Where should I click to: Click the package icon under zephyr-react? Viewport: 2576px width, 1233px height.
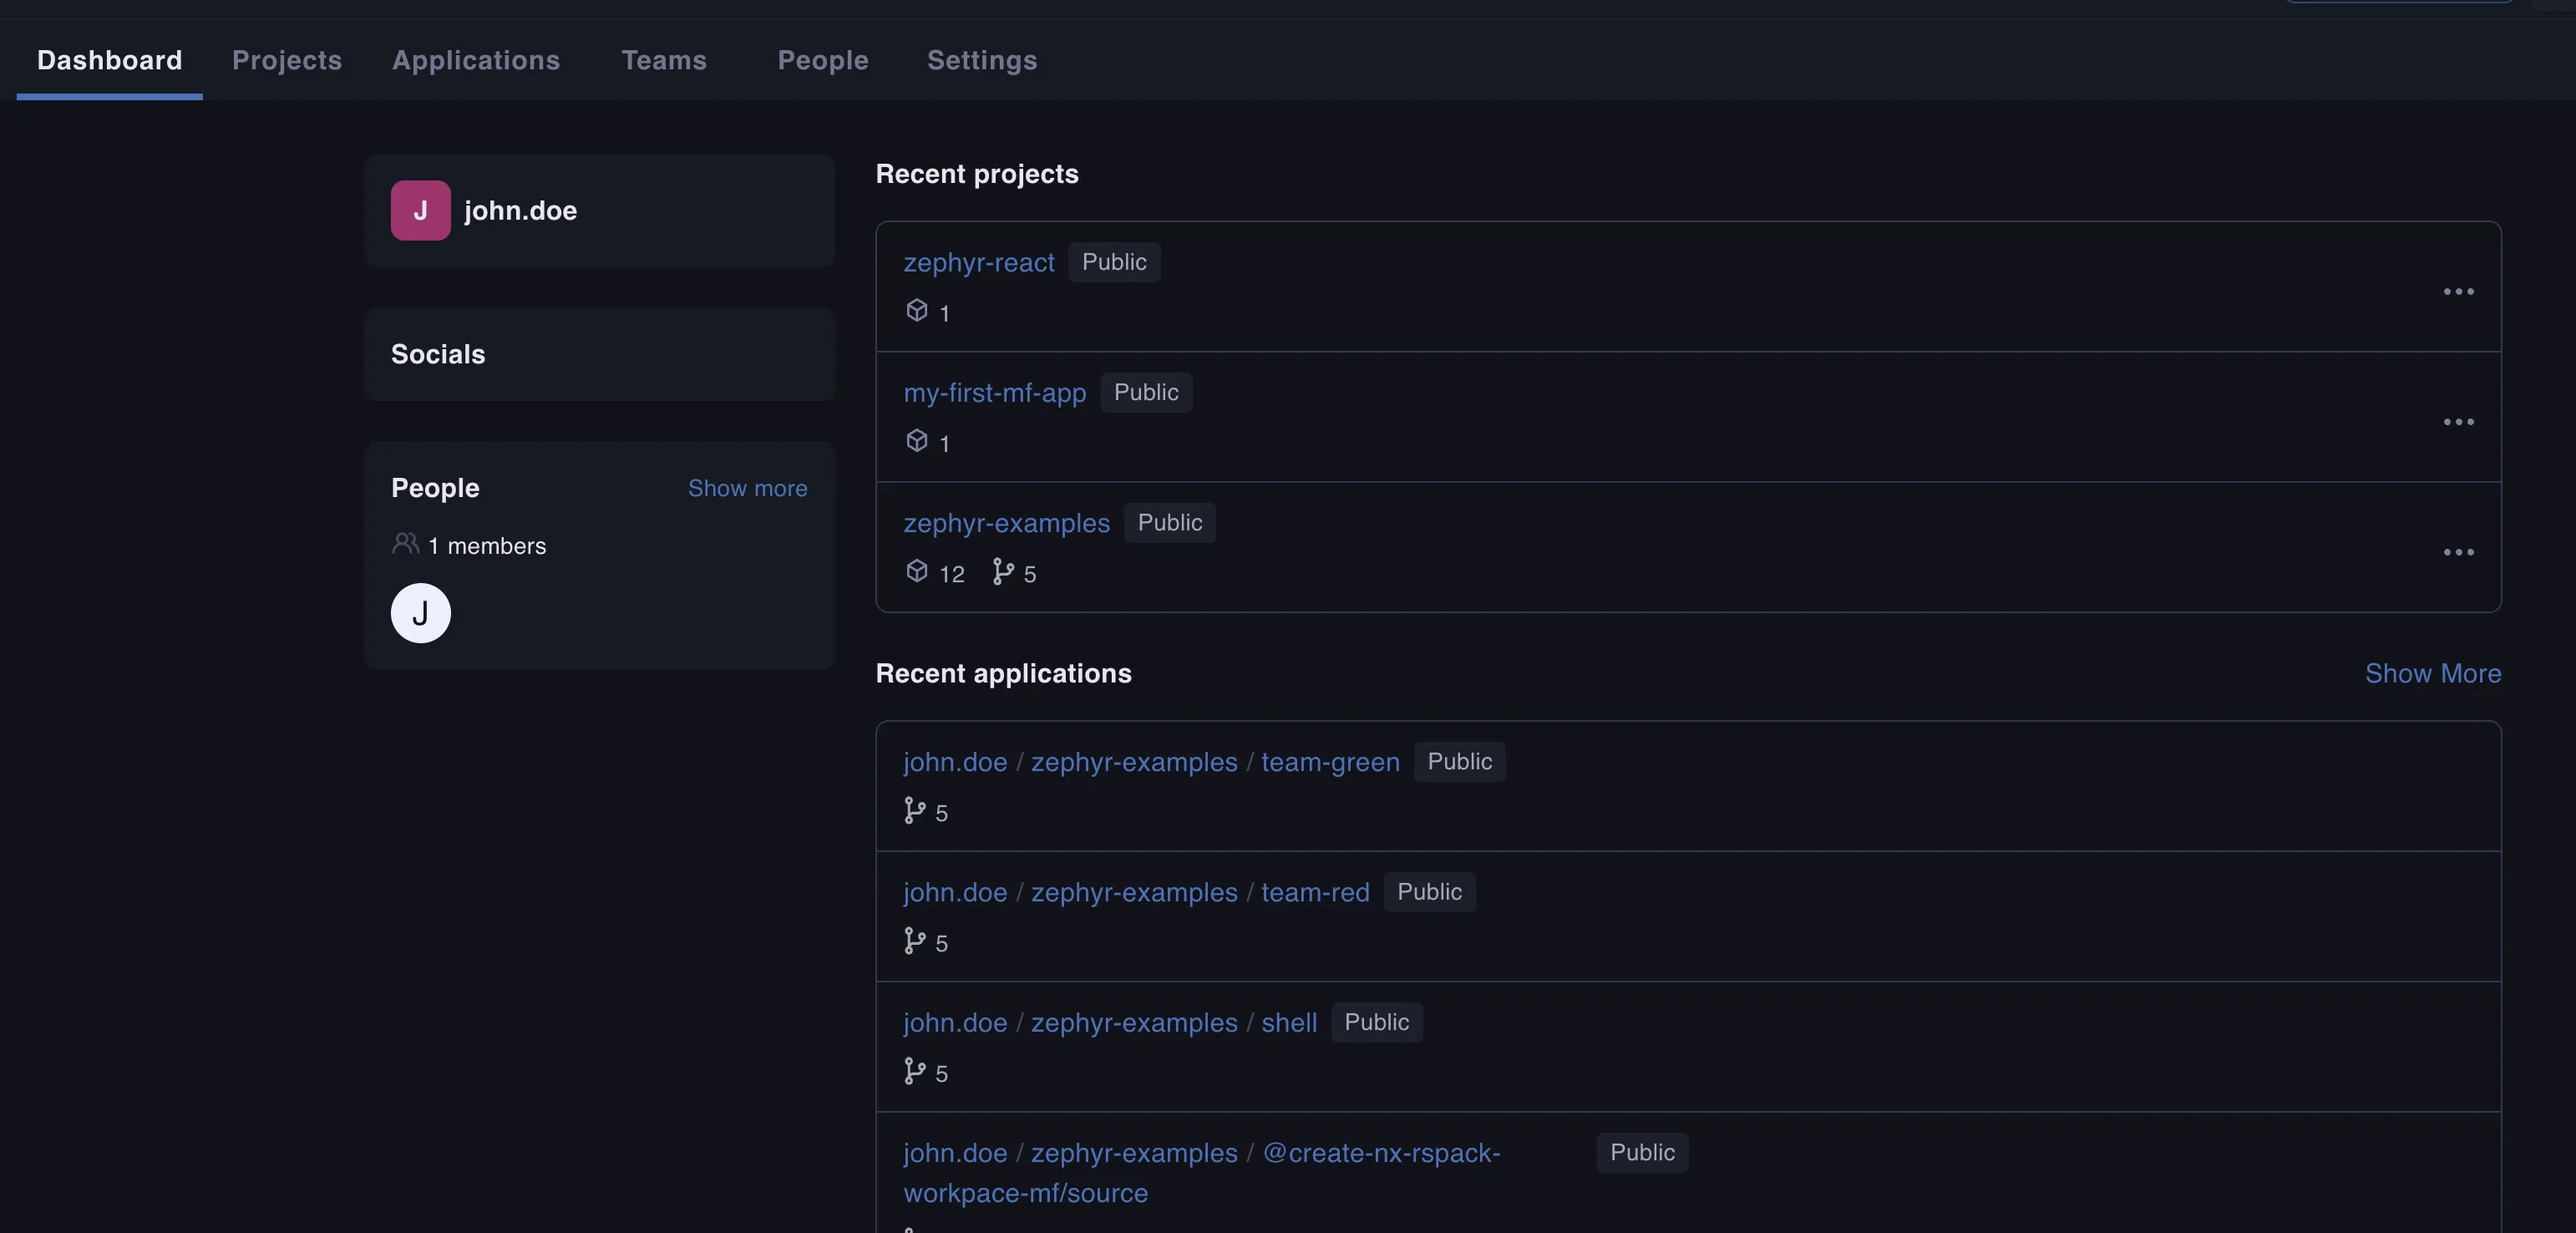[917, 310]
